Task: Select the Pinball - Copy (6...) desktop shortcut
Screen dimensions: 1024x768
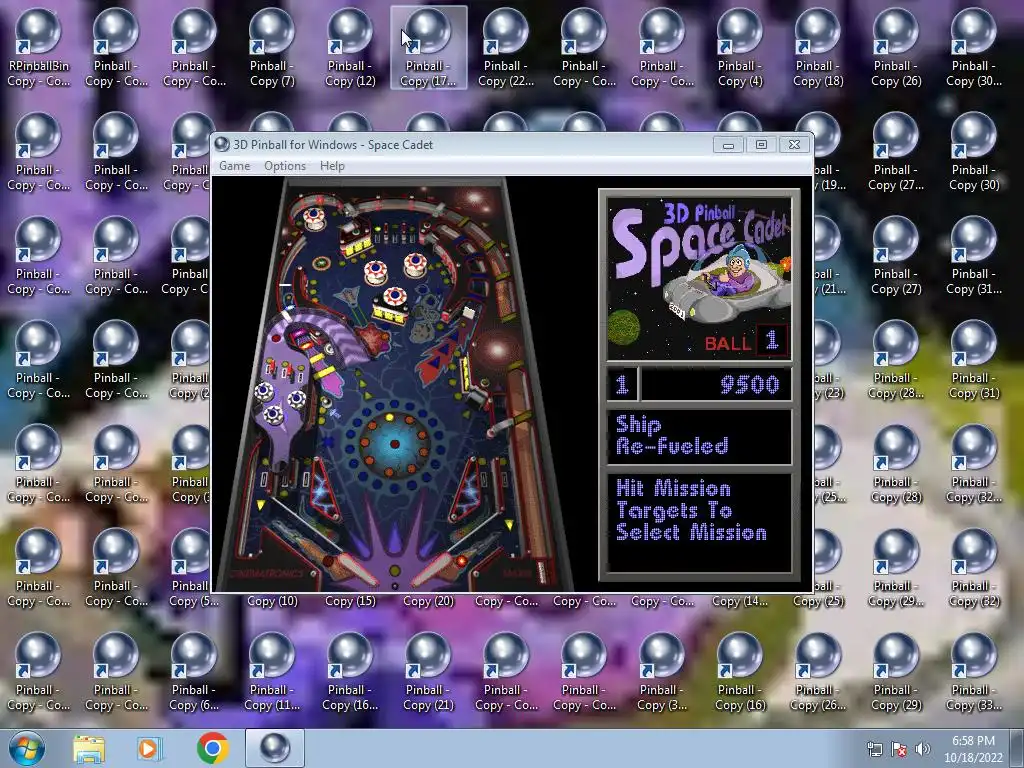Action: (194, 671)
